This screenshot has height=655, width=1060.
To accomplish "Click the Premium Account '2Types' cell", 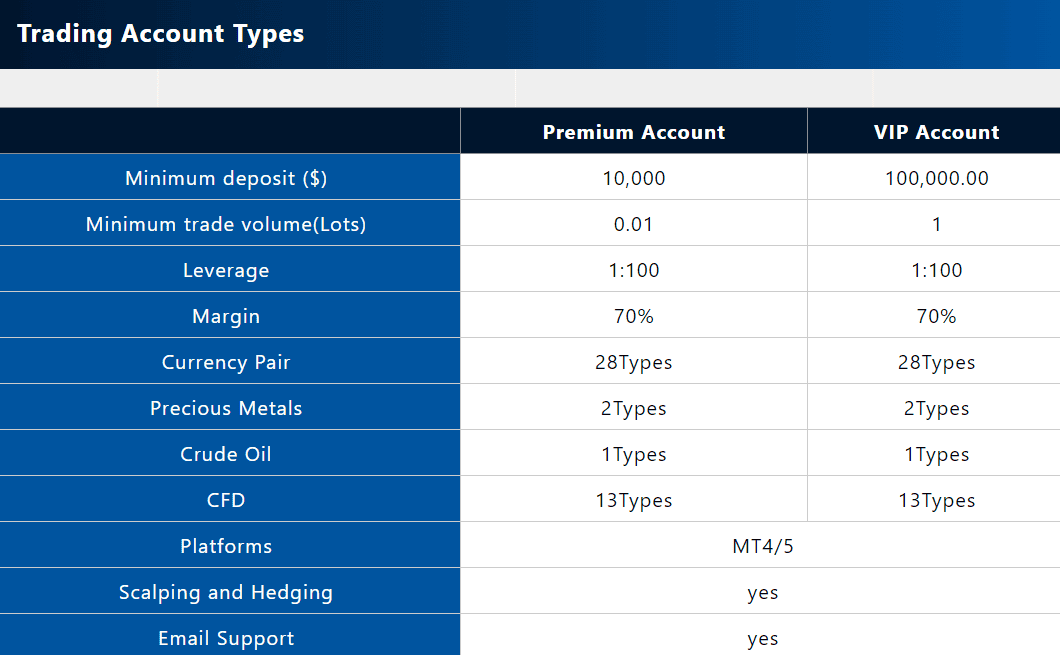I will (633, 409).
